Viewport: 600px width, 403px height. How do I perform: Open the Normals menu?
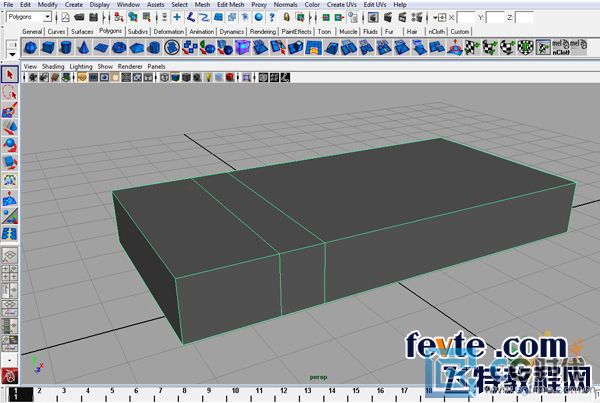pyautogui.click(x=285, y=5)
